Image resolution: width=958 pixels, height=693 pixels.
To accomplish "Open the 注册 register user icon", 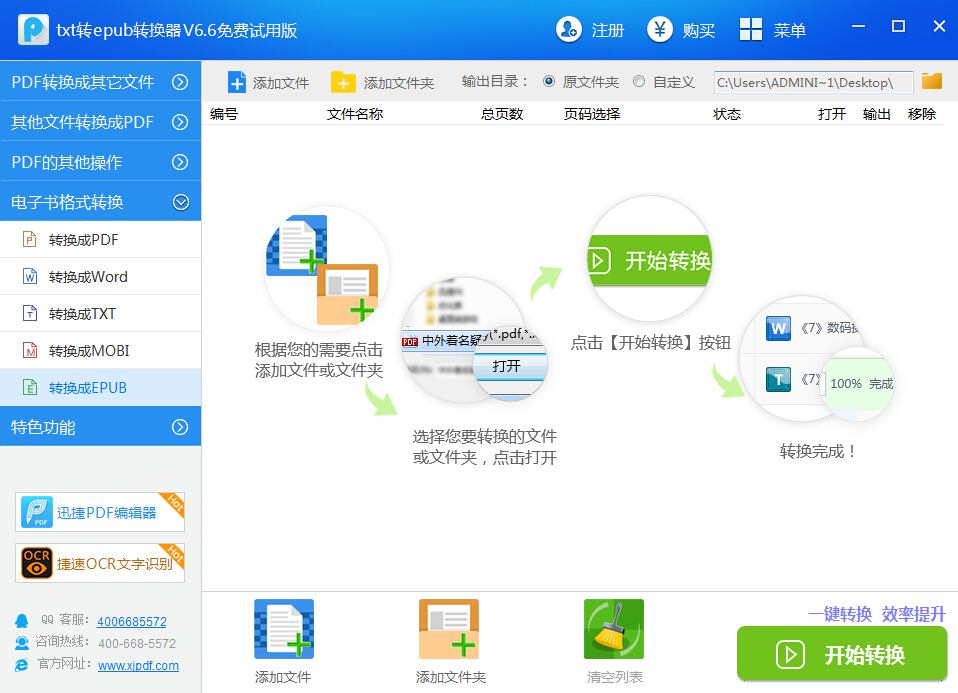I will tap(569, 29).
